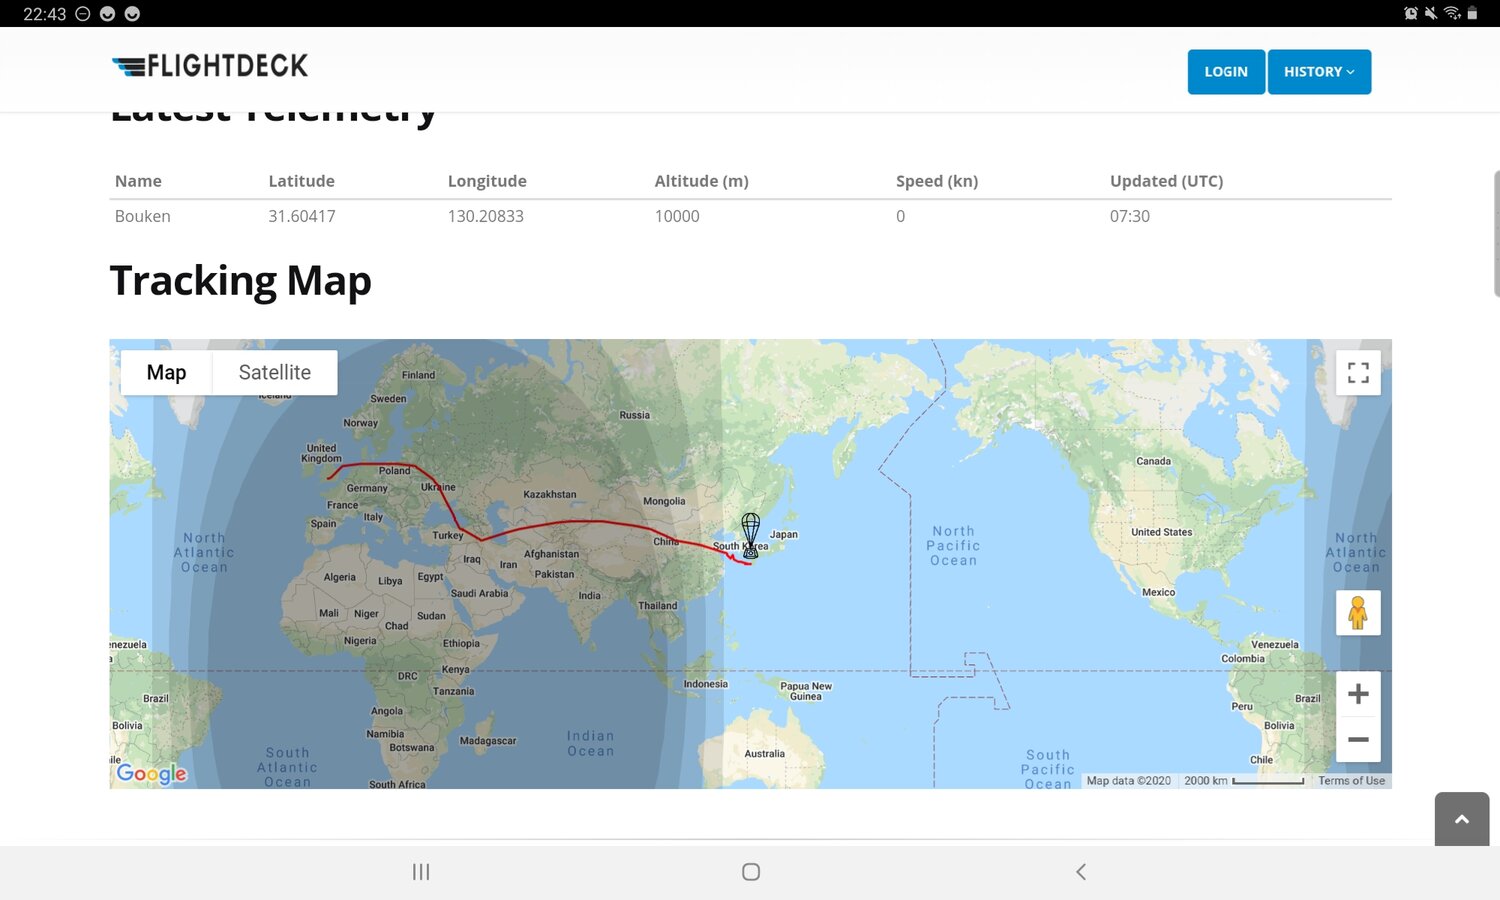Click the balloon marker near Japan
Viewport: 1500px width, 900px height.
pyautogui.click(x=751, y=535)
